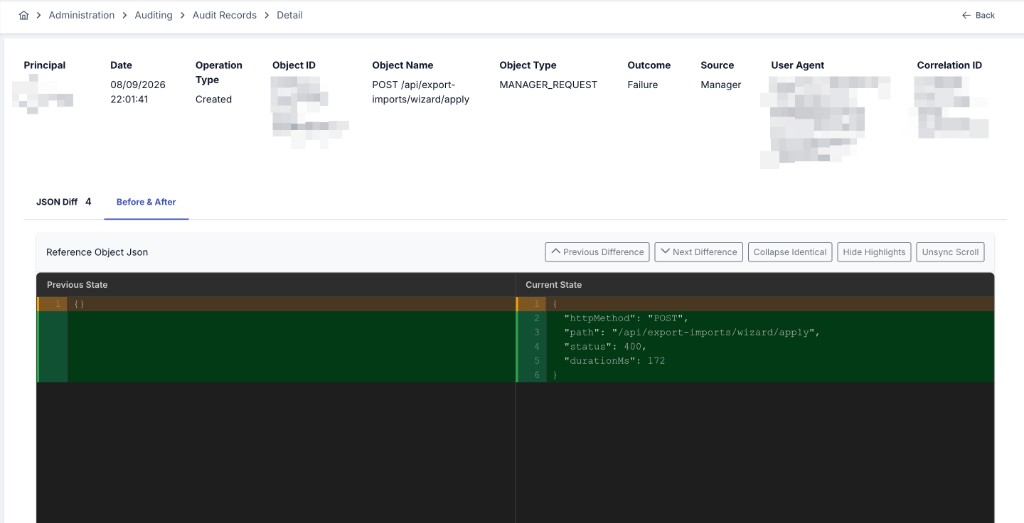The image size is (1024, 523).
Task: Click the Operation Type value Created
Action: pos(214,99)
